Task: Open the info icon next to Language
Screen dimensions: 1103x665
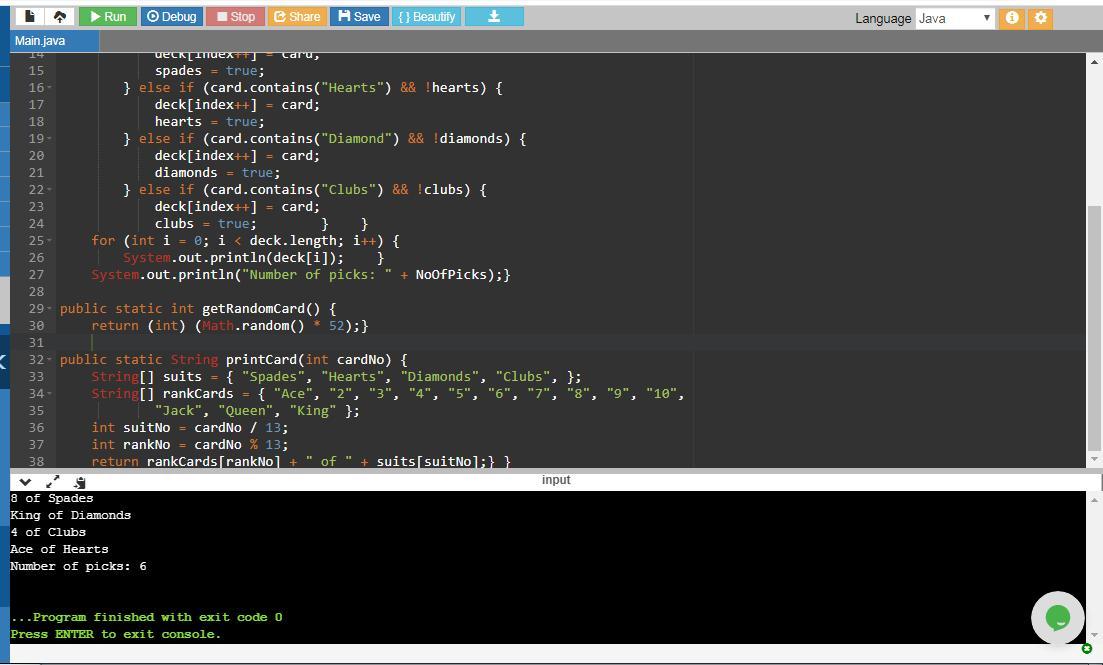Action: (1012, 18)
